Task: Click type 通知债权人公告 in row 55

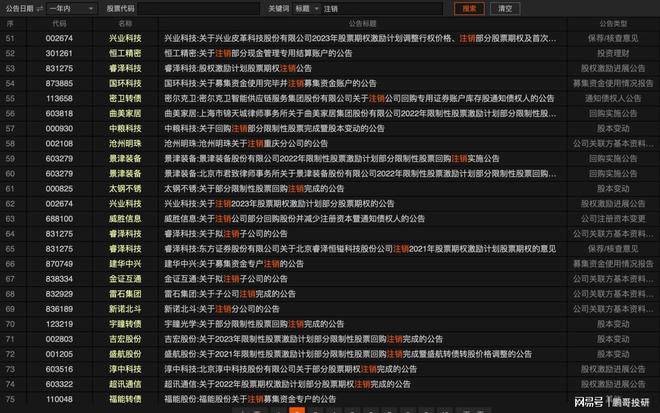Action: 613,99
